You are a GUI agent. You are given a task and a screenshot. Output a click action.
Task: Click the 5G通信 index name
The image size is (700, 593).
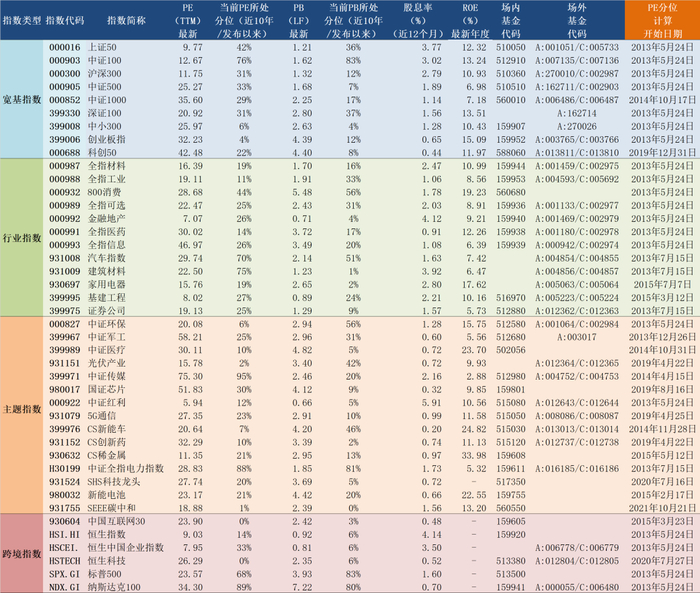pos(102,416)
